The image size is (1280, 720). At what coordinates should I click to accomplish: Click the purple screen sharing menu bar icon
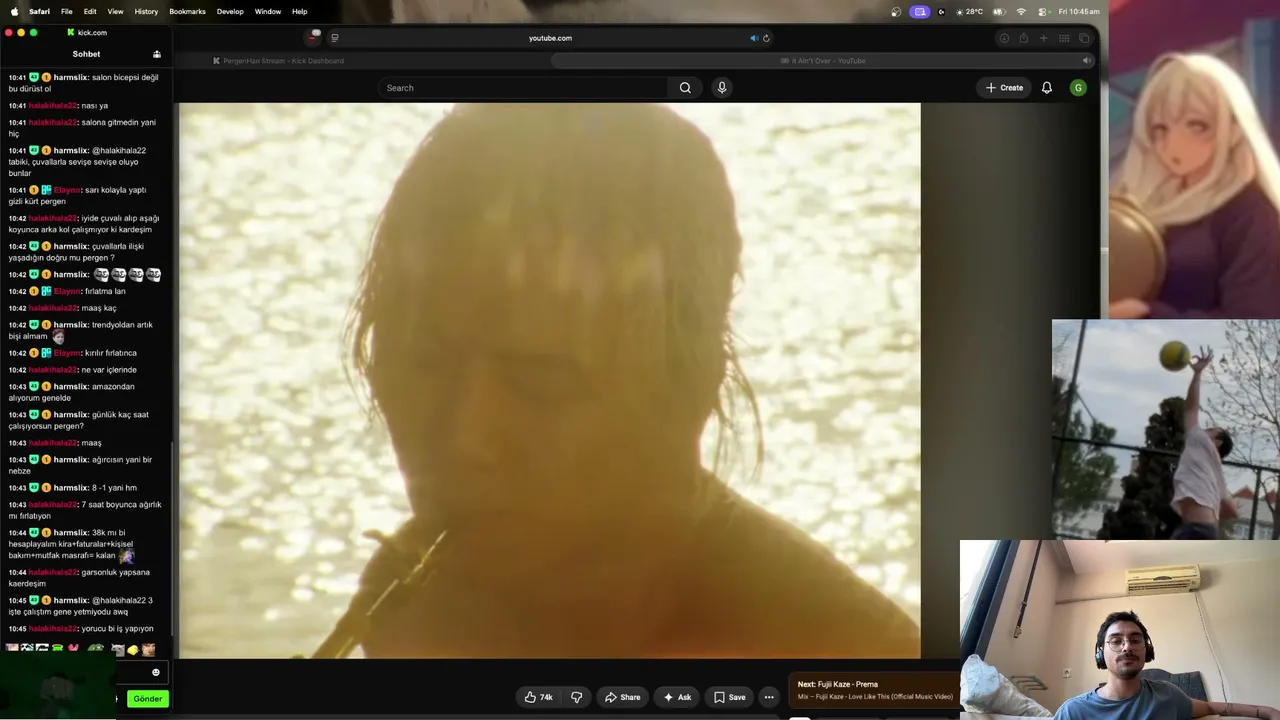(920, 11)
